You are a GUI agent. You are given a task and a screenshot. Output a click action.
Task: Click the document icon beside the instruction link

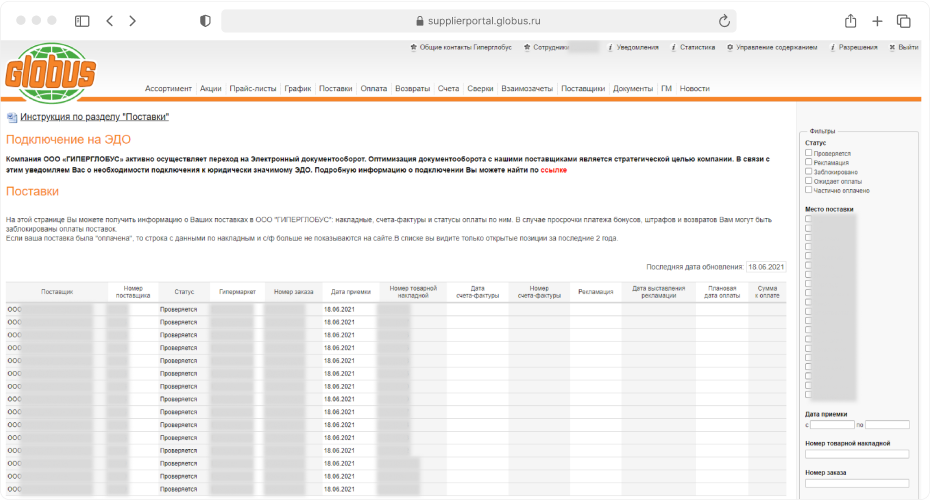point(12,117)
